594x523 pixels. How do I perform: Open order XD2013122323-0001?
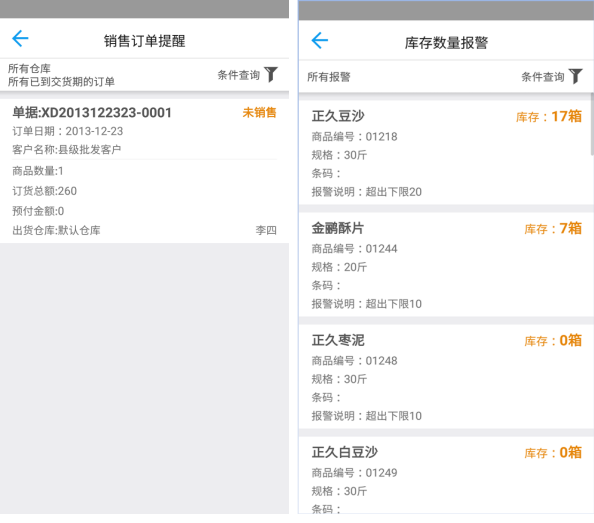144,171
